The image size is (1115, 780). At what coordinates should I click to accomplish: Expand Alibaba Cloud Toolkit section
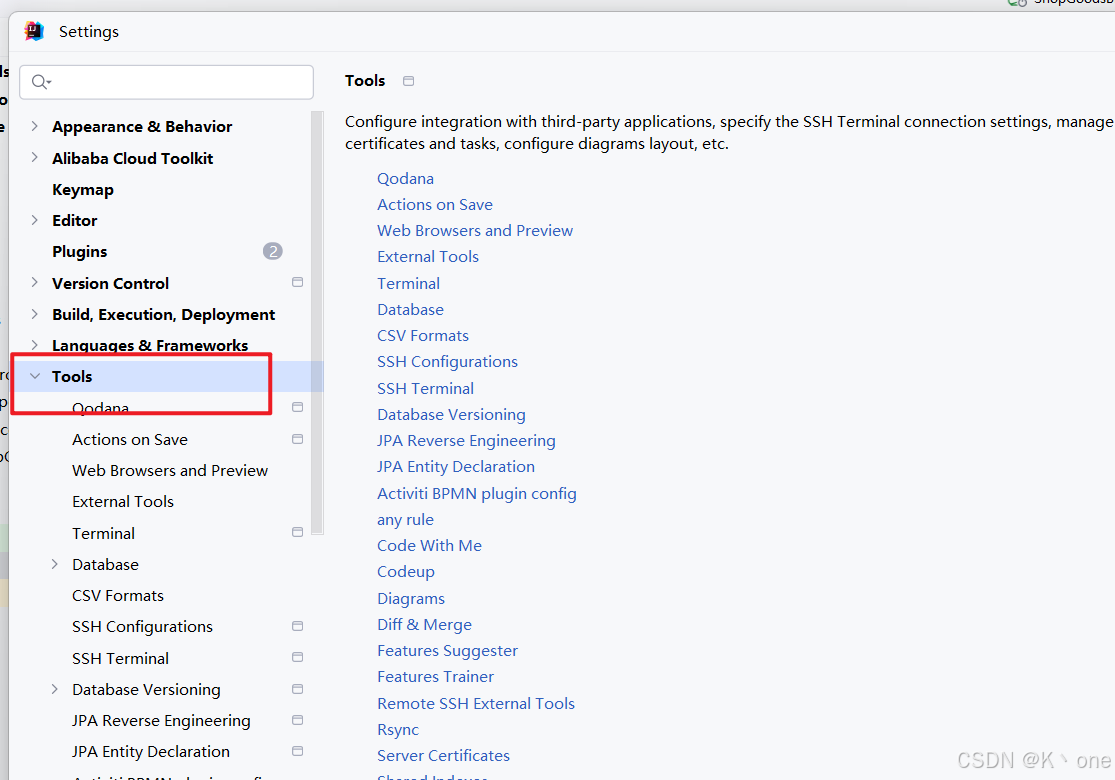(x=34, y=157)
